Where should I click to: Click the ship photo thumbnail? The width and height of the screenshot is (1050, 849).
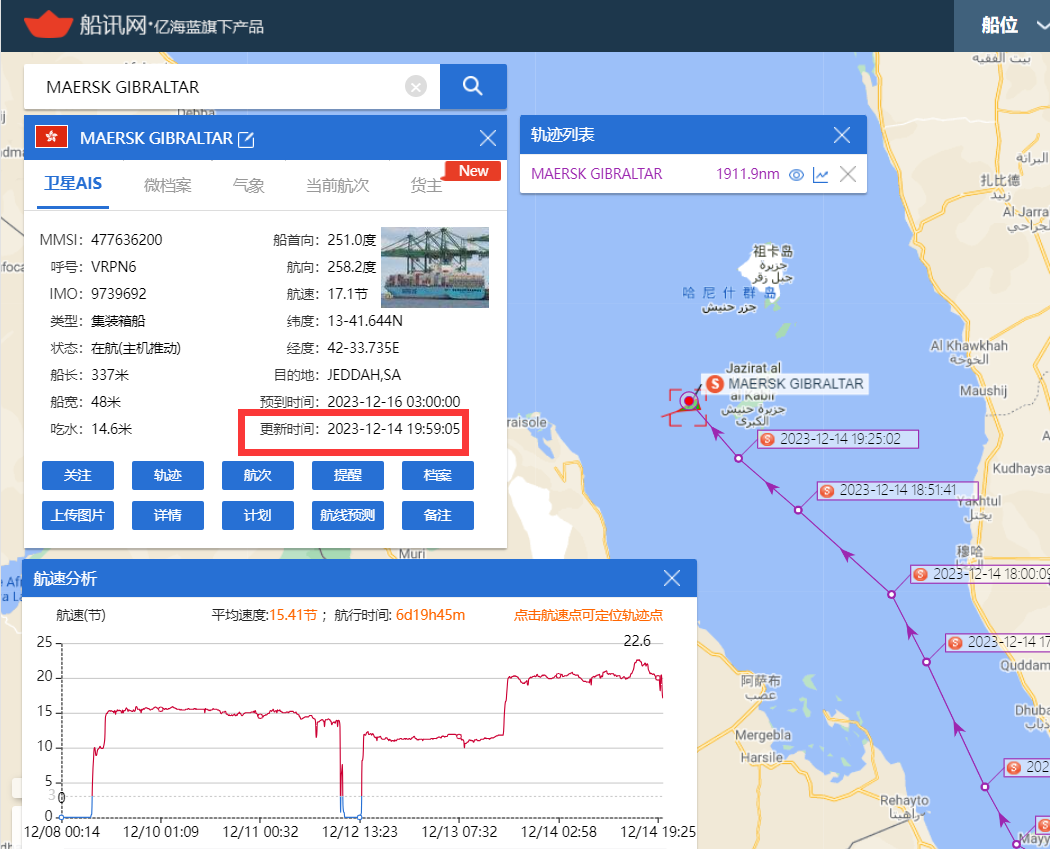point(435,267)
